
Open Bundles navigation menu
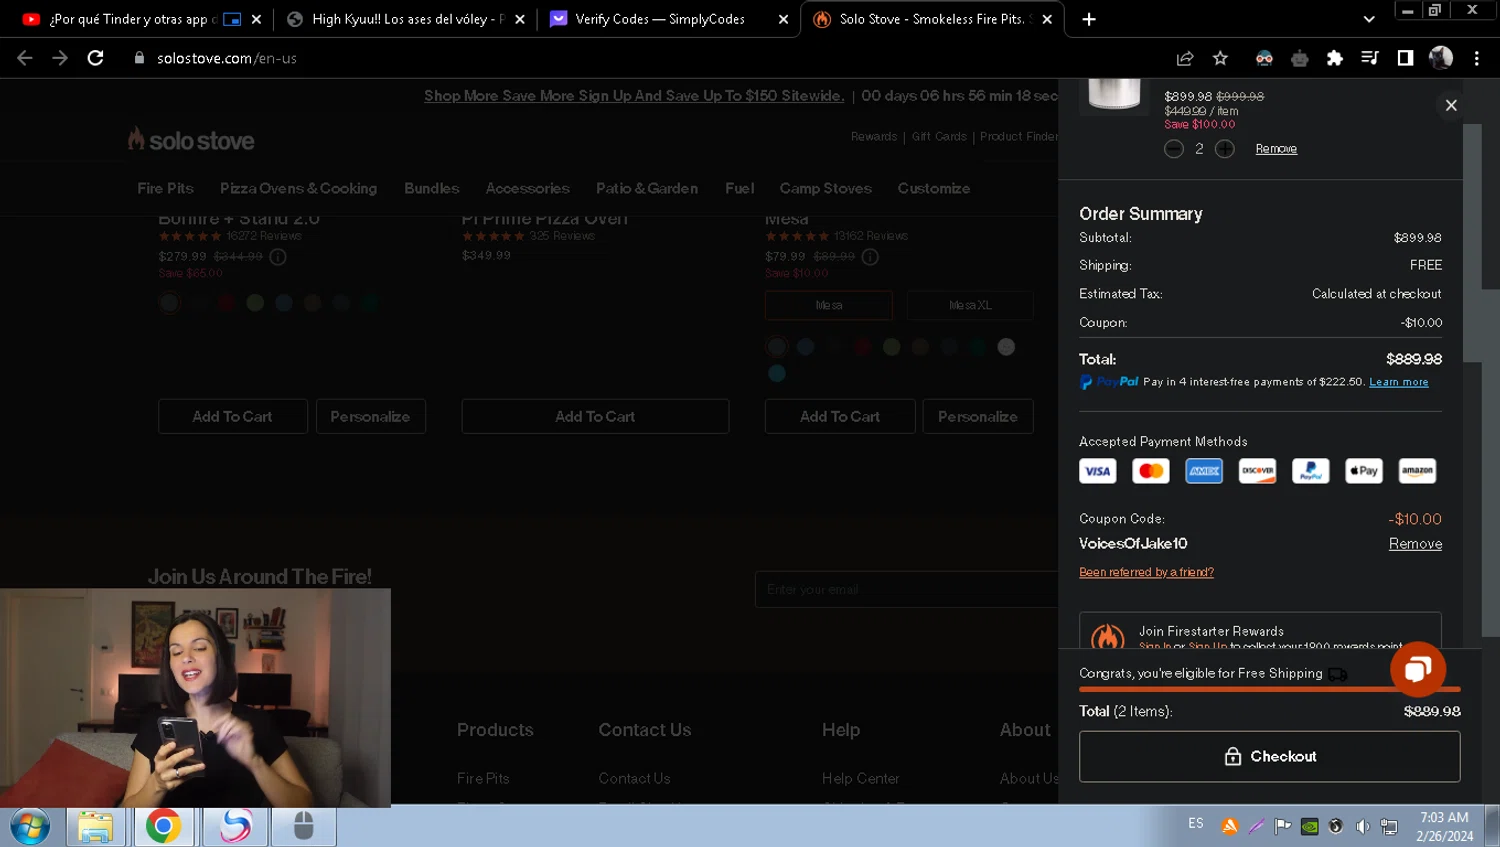click(x=432, y=188)
